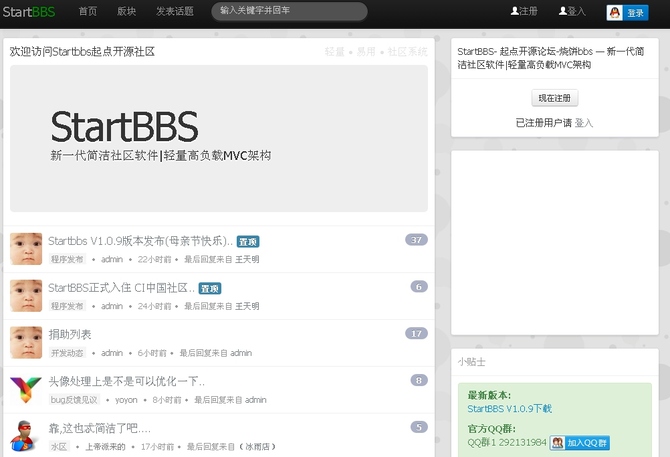The height and width of the screenshot is (457, 670).
Task: Click author 上帝派来的
Action: [106, 447]
